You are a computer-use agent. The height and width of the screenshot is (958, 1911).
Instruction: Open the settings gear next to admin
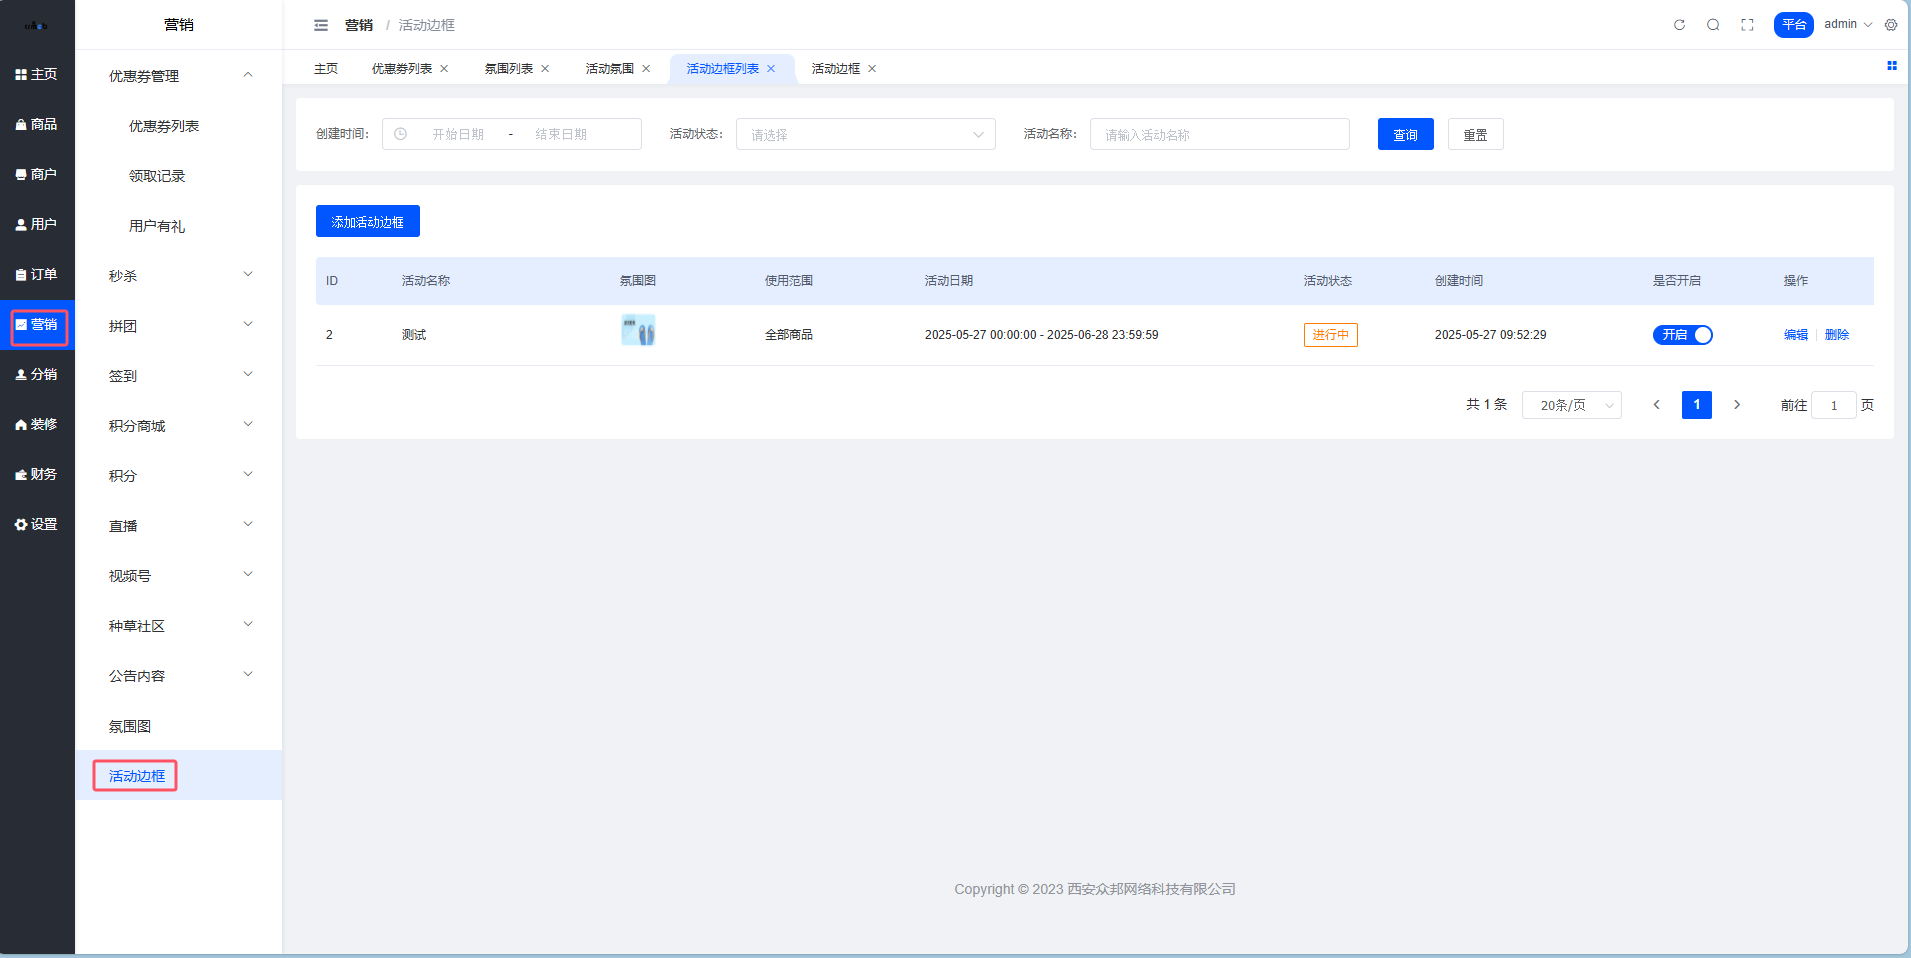(x=1891, y=25)
